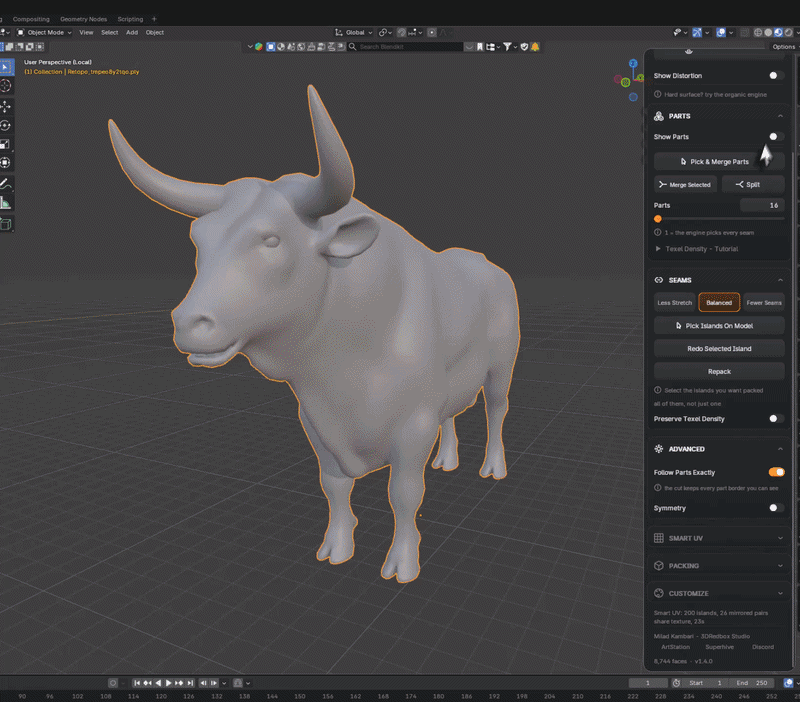
Task: Activate the Rotate tool
Action: (6, 126)
